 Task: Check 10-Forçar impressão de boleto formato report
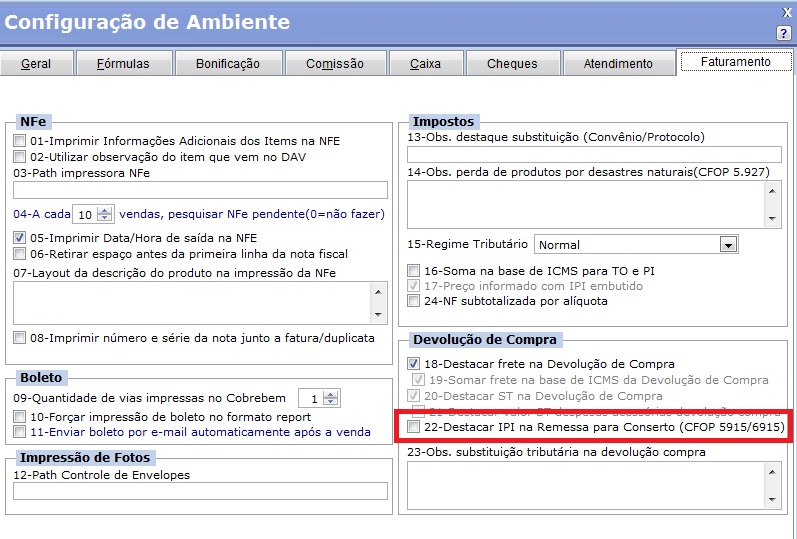tap(19, 416)
